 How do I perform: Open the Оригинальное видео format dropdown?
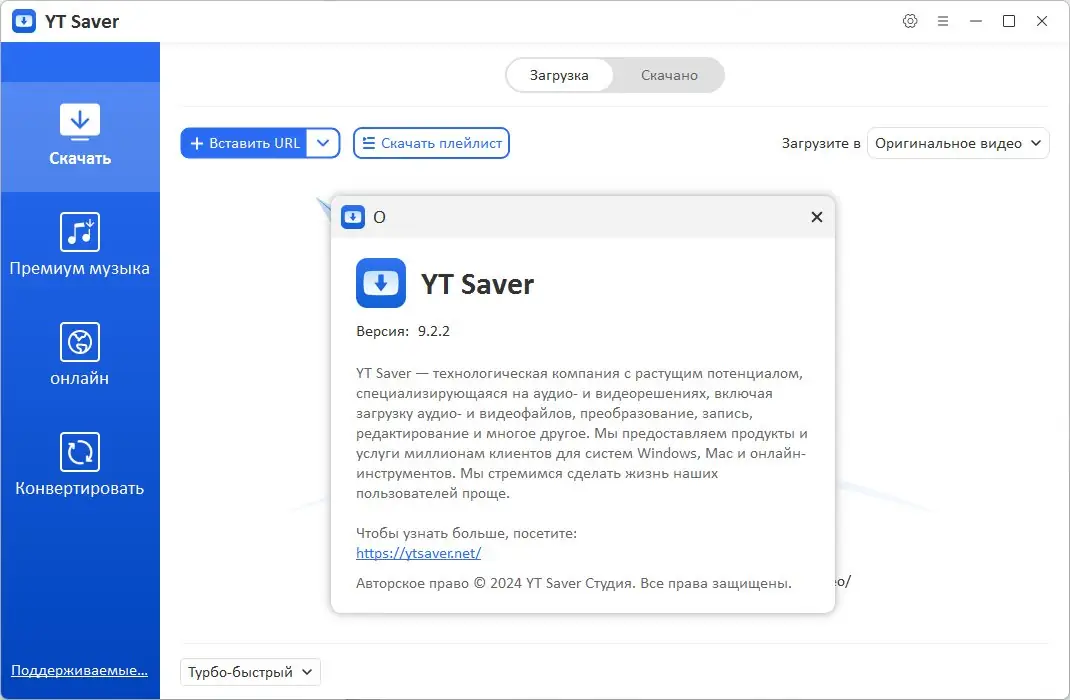(957, 143)
